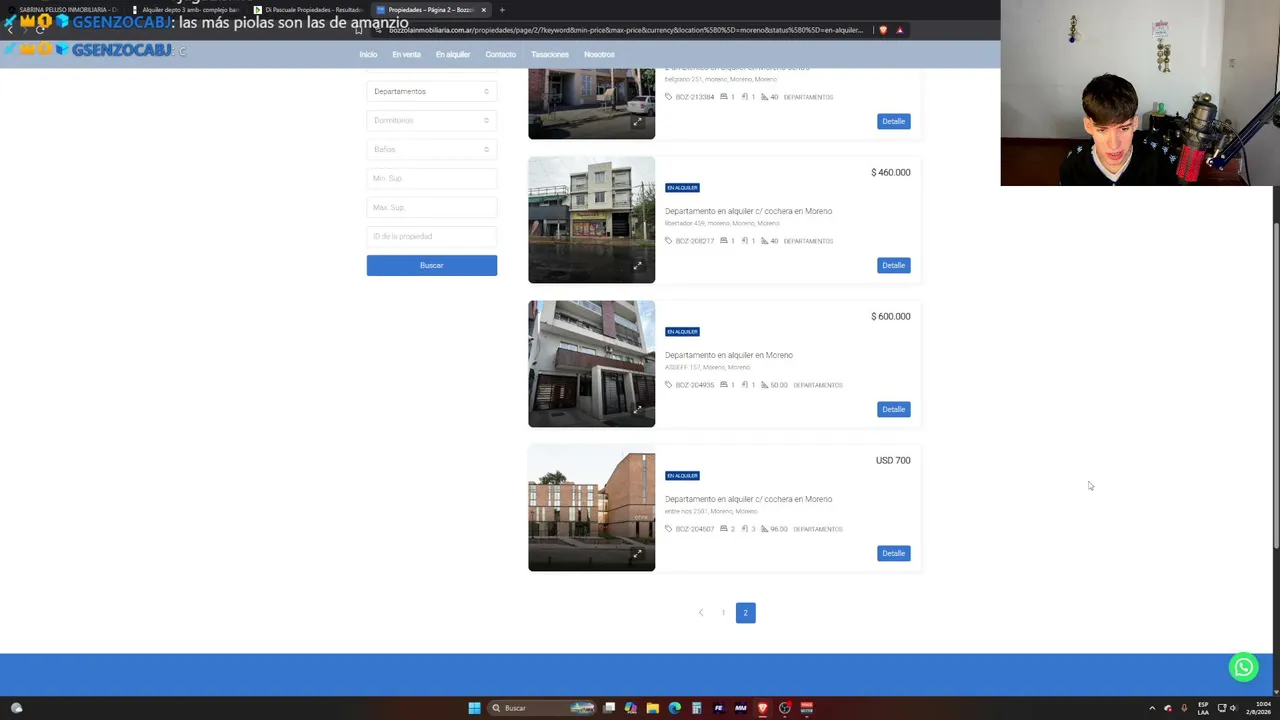Open the MM app on the taskbar

[740, 708]
